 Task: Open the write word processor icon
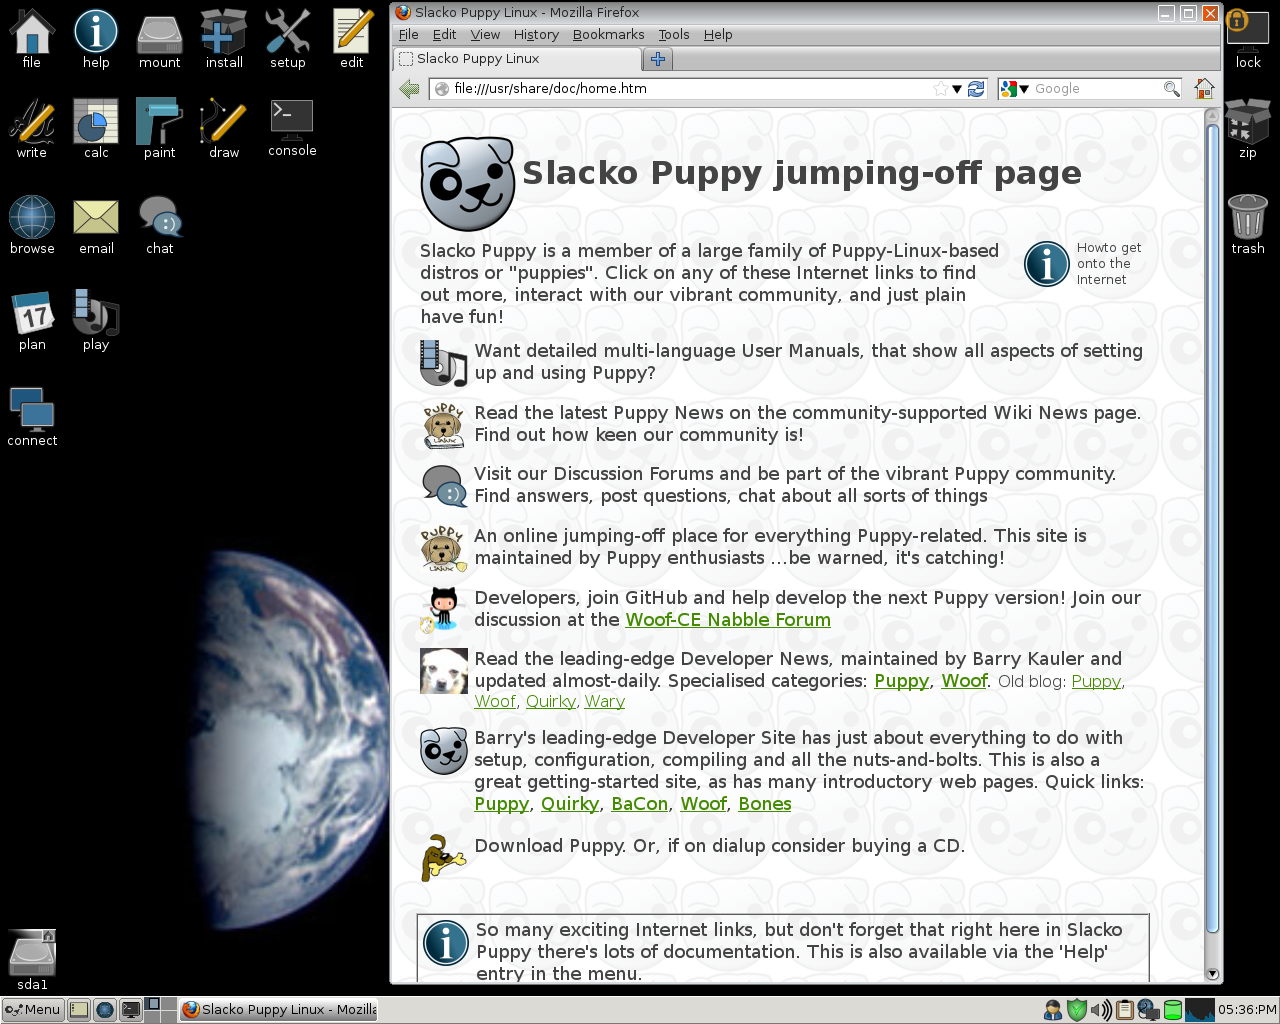pos(32,122)
